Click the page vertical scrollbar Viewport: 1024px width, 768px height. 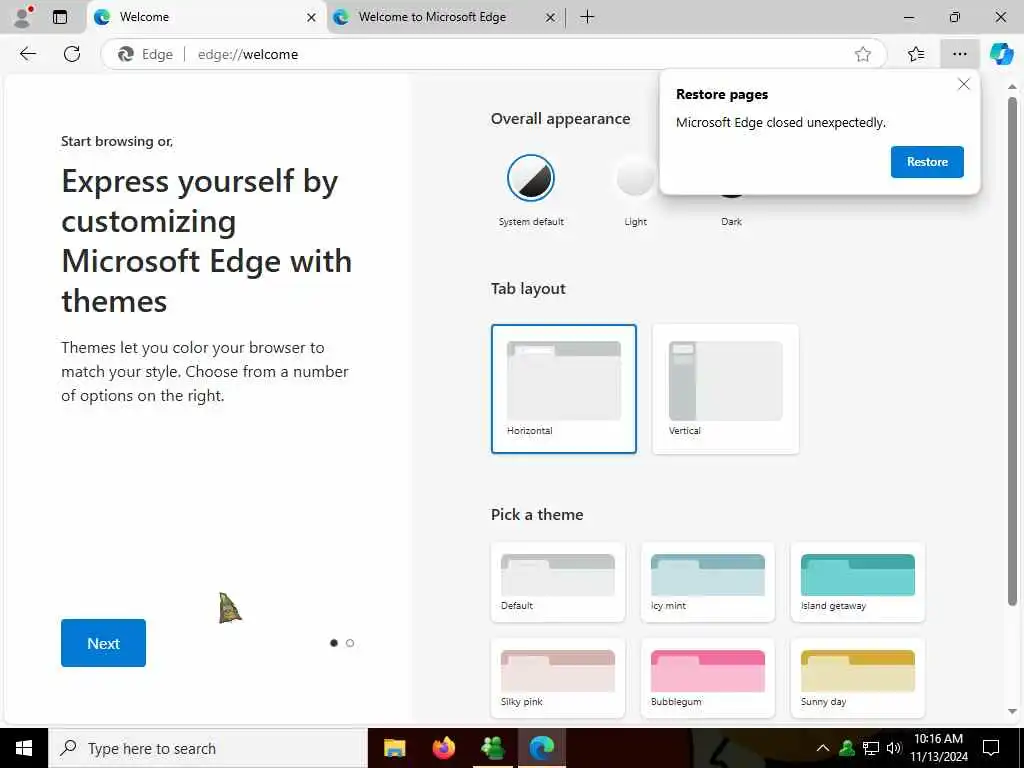(x=1012, y=353)
